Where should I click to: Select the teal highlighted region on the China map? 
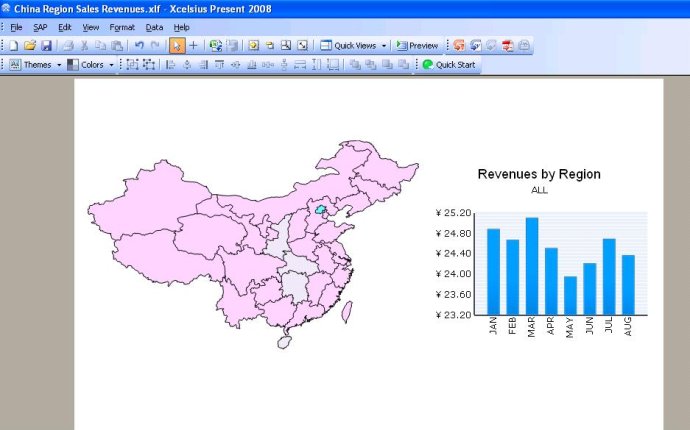pos(320,211)
